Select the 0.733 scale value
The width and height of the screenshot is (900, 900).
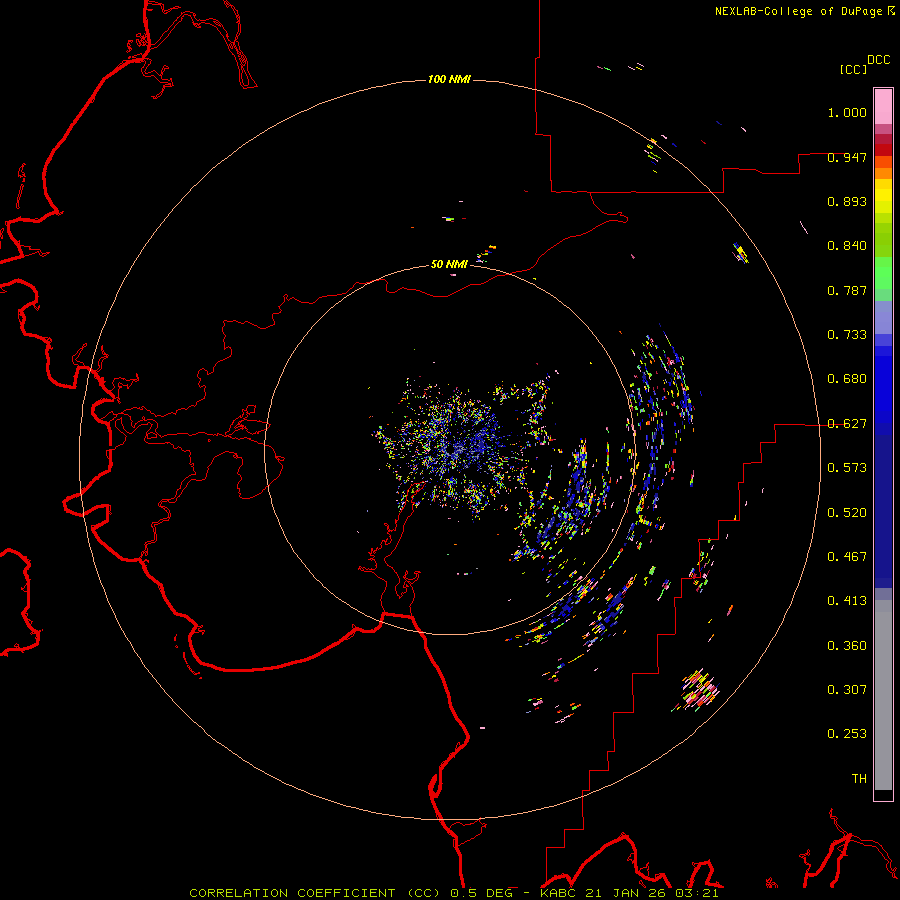(x=847, y=335)
